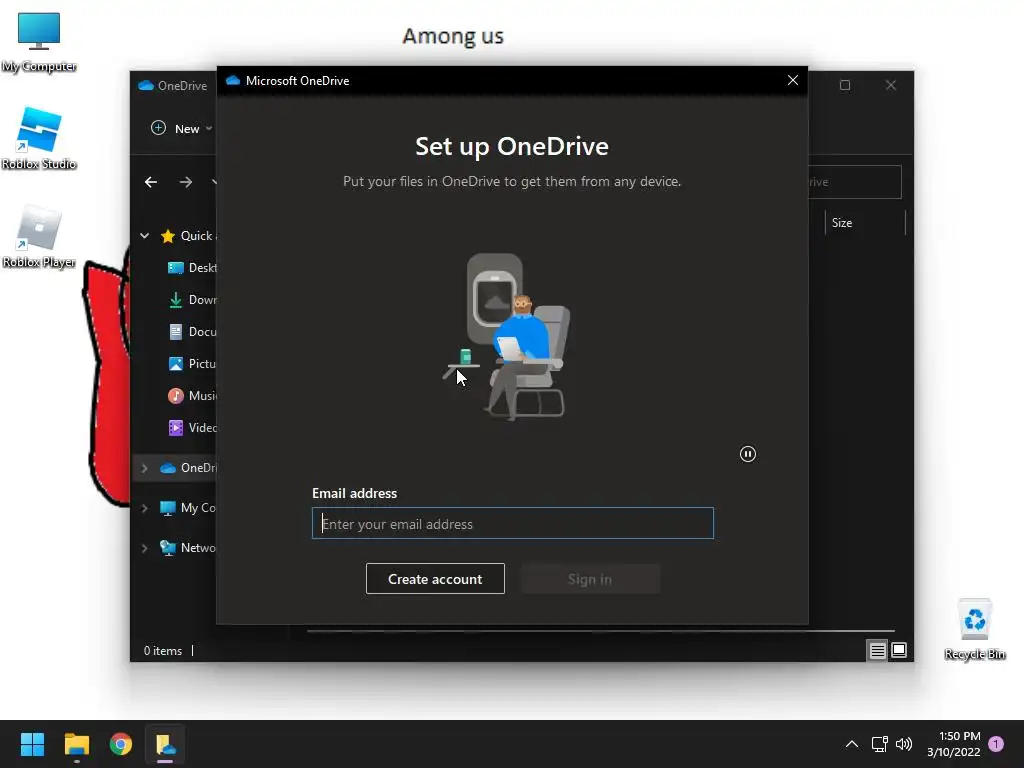The width and height of the screenshot is (1024, 768).
Task: Launch Google Chrome from the taskbar
Action: point(121,744)
